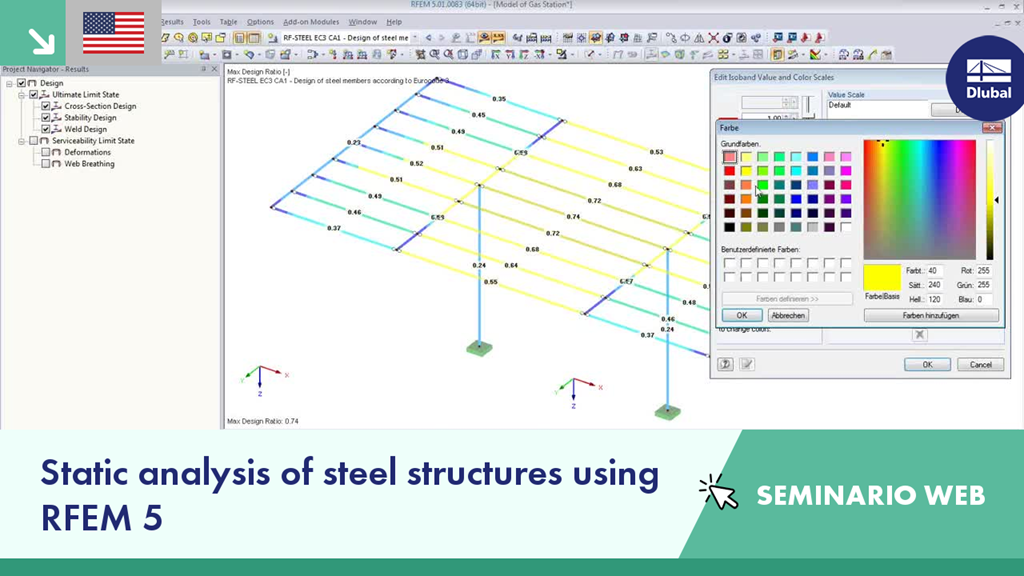Select the black basic color swatch

click(729, 227)
